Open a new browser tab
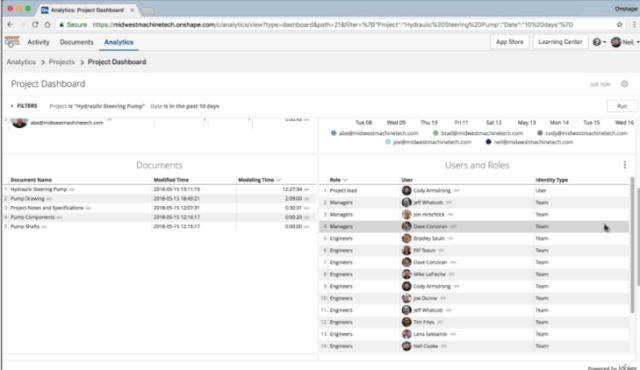The image size is (640, 370). (x=147, y=11)
